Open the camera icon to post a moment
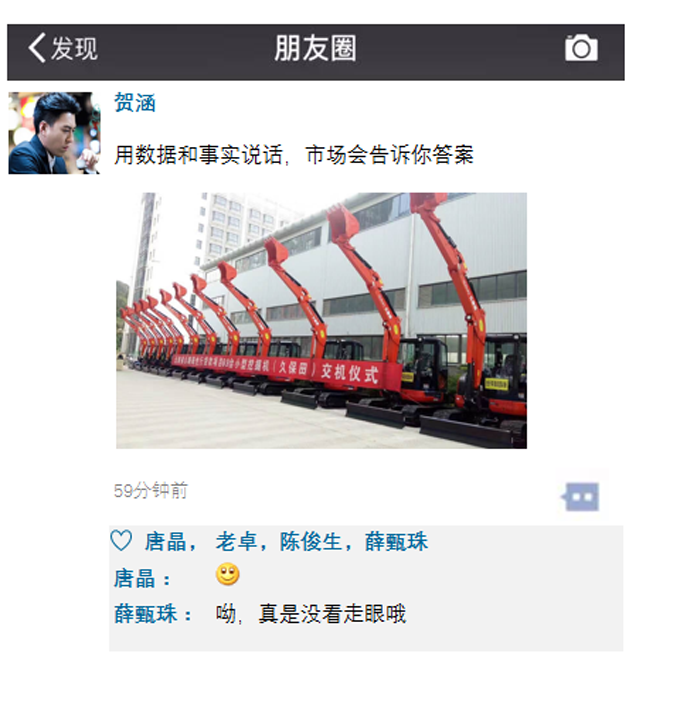The image size is (680, 718). pos(581,48)
